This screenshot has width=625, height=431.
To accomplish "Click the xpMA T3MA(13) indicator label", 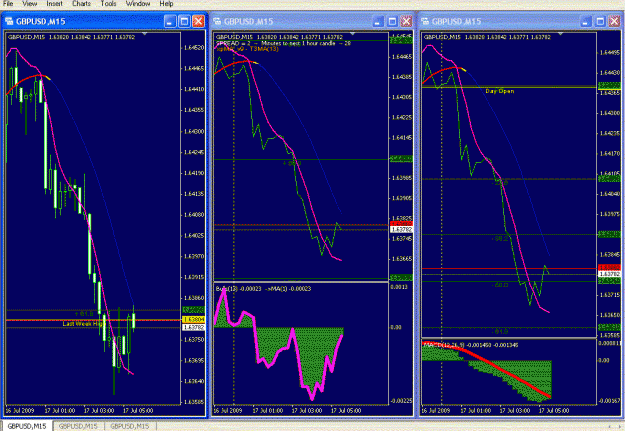I will click(247, 49).
